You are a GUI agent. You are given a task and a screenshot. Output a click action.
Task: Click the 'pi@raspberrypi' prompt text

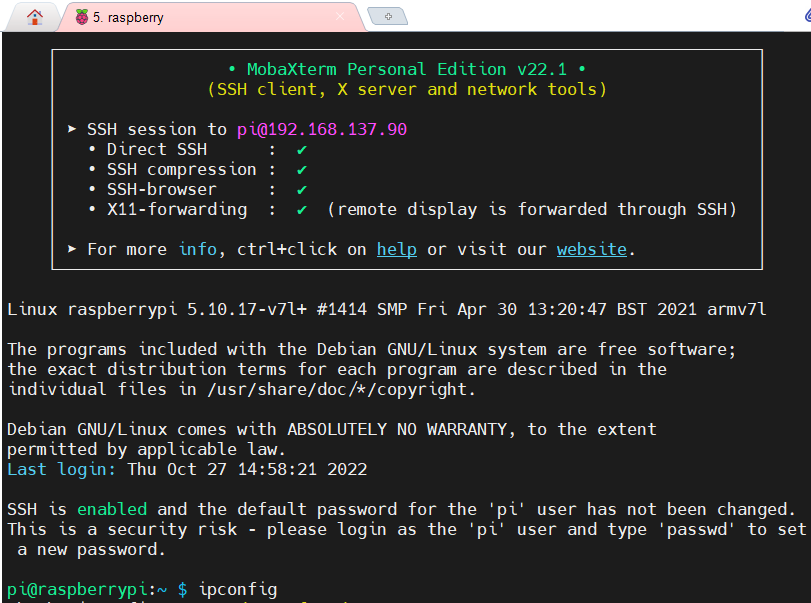pyautogui.click(x=78, y=590)
